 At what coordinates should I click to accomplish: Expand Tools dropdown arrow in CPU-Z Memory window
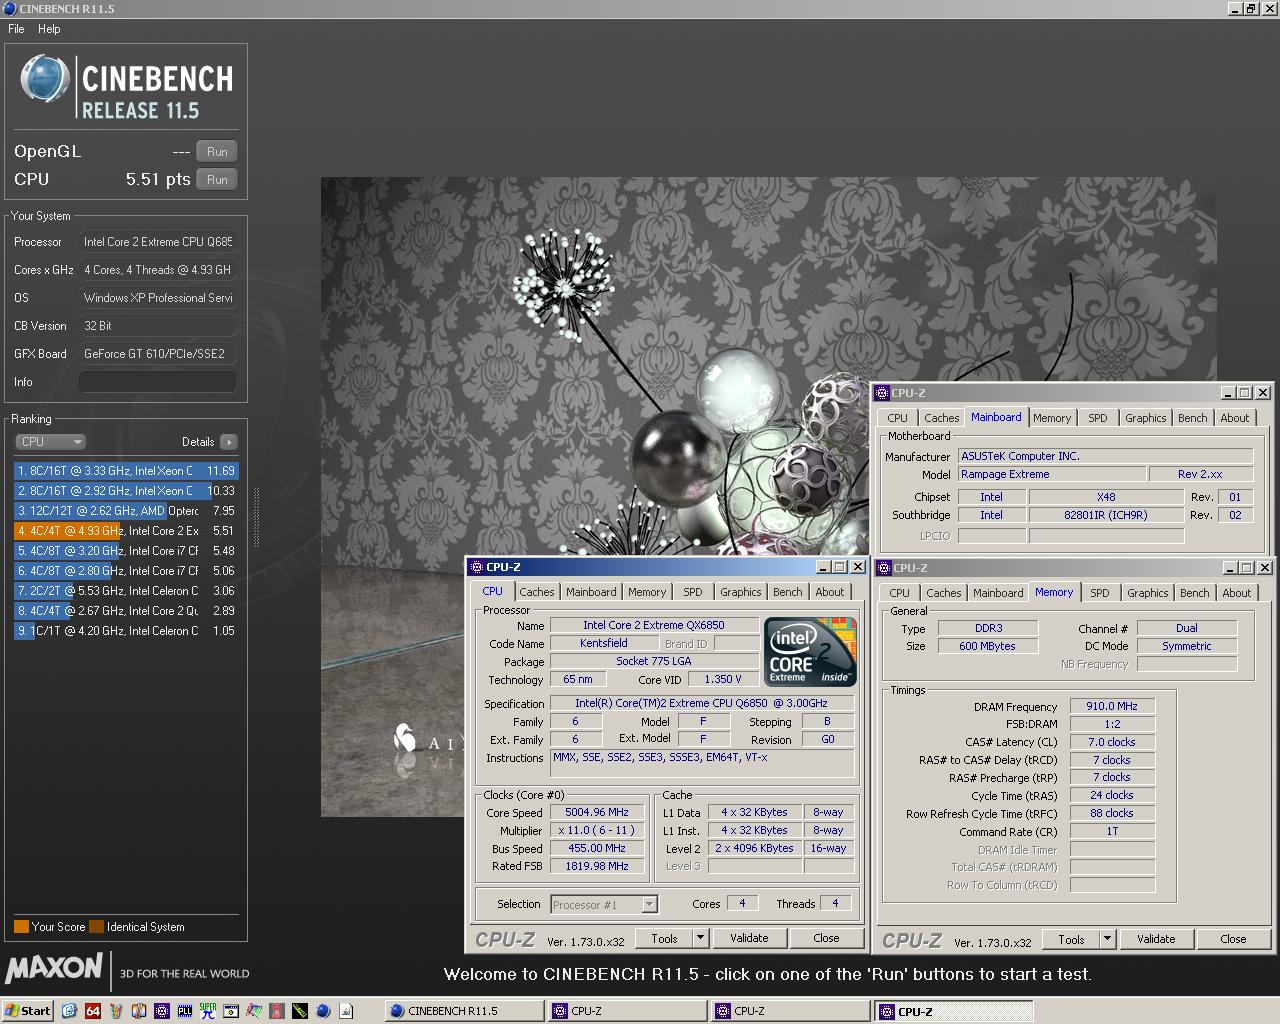(x=1107, y=939)
